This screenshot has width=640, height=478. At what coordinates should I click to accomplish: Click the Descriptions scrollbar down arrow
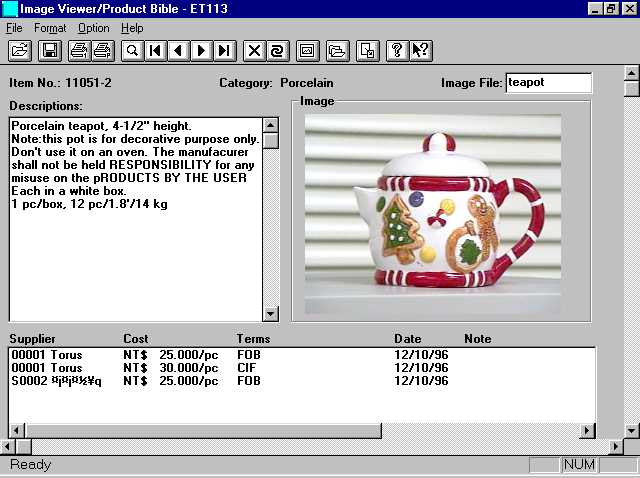pos(270,313)
